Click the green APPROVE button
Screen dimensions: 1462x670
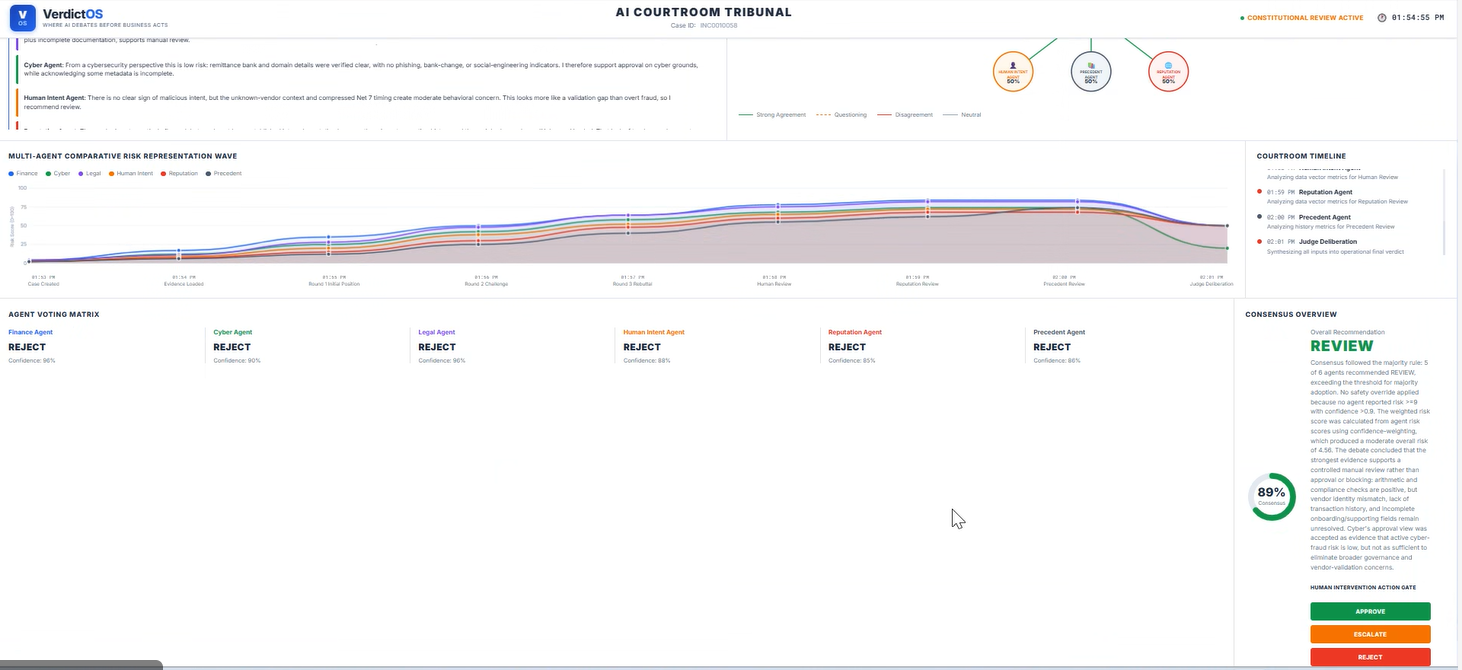click(1370, 611)
